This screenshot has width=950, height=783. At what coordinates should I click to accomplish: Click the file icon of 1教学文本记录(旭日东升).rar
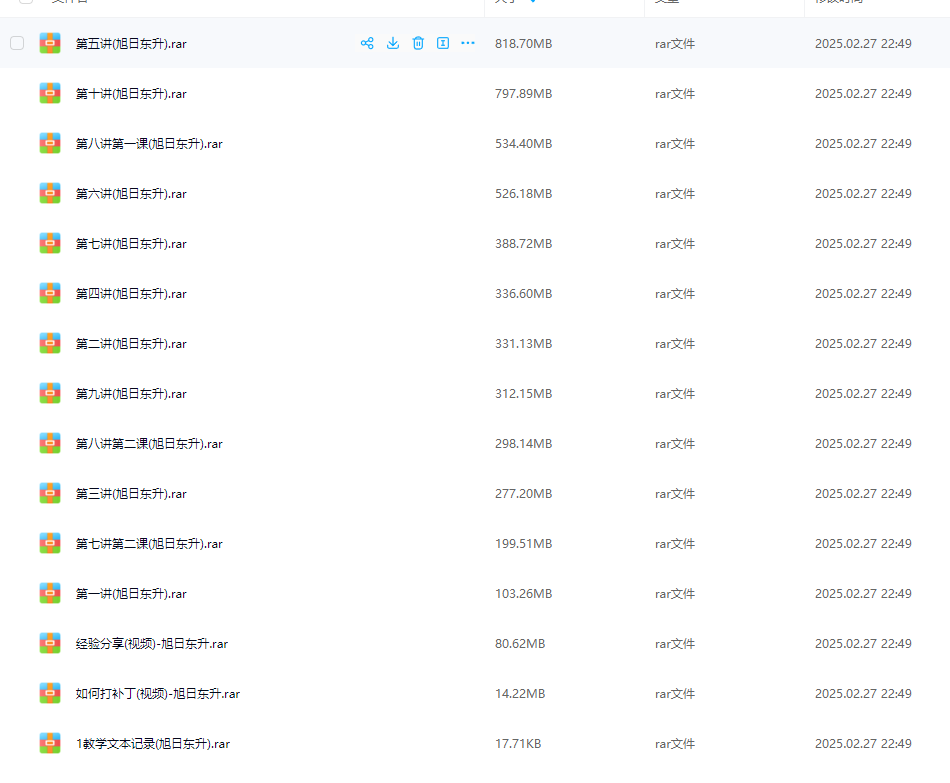tap(50, 743)
